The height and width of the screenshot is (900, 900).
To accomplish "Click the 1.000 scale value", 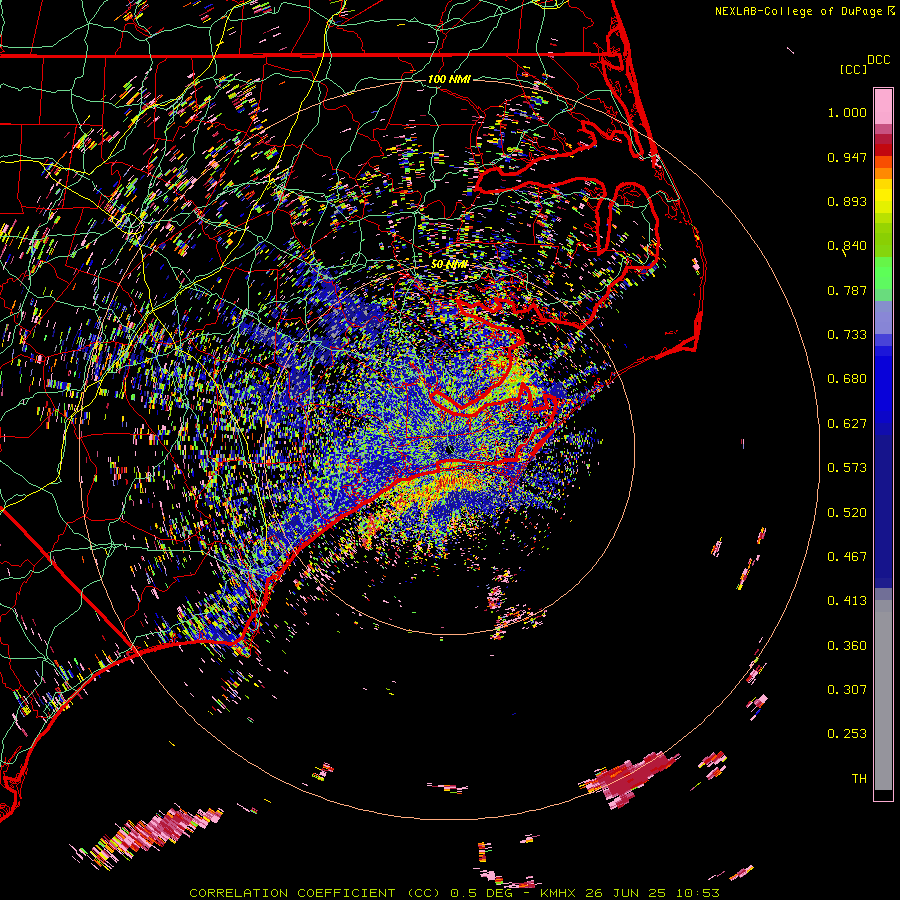I will click(x=847, y=112).
